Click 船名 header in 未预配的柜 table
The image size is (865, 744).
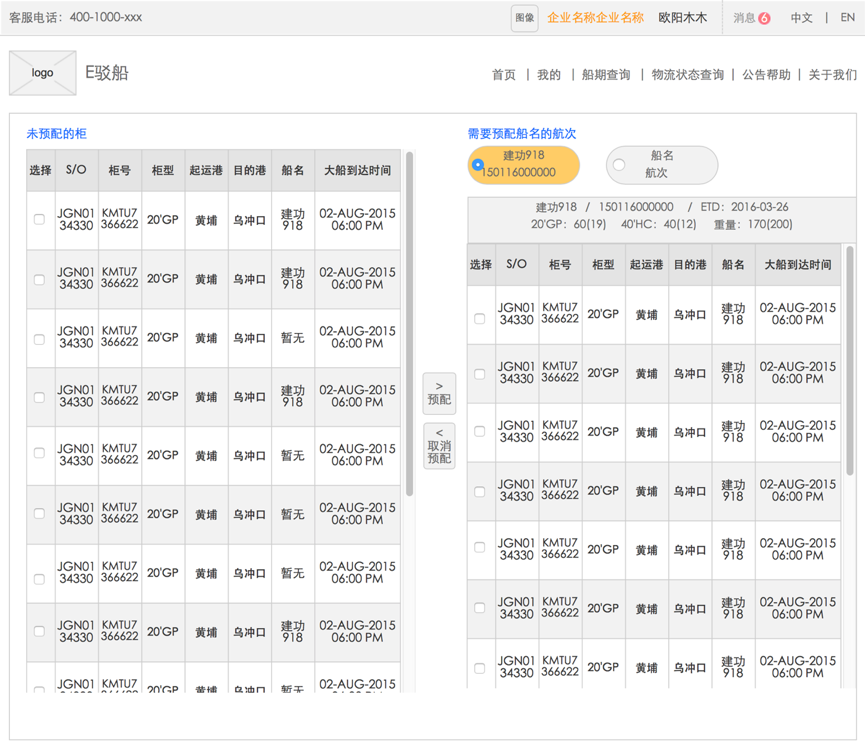293,170
